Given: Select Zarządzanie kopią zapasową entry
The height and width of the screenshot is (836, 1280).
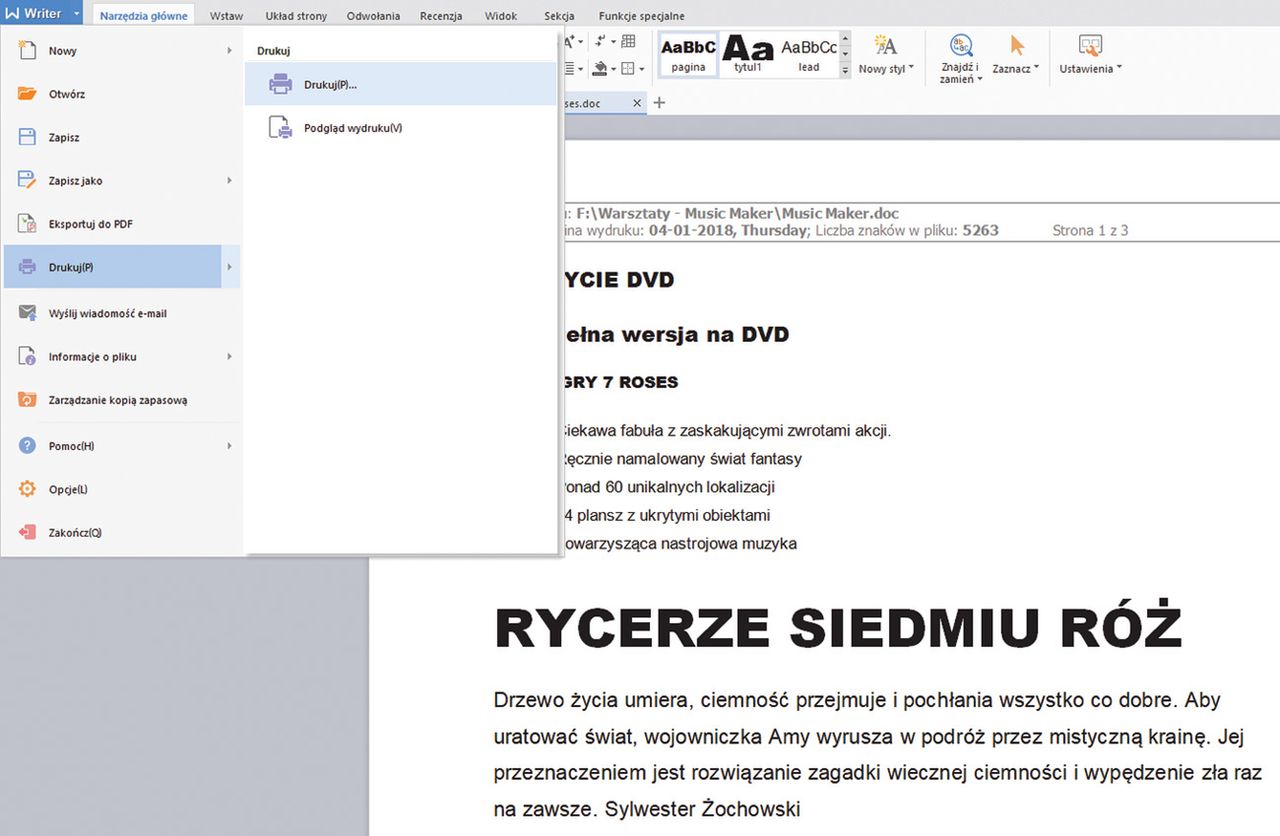Looking at the screenshot, I should (121, 400).
